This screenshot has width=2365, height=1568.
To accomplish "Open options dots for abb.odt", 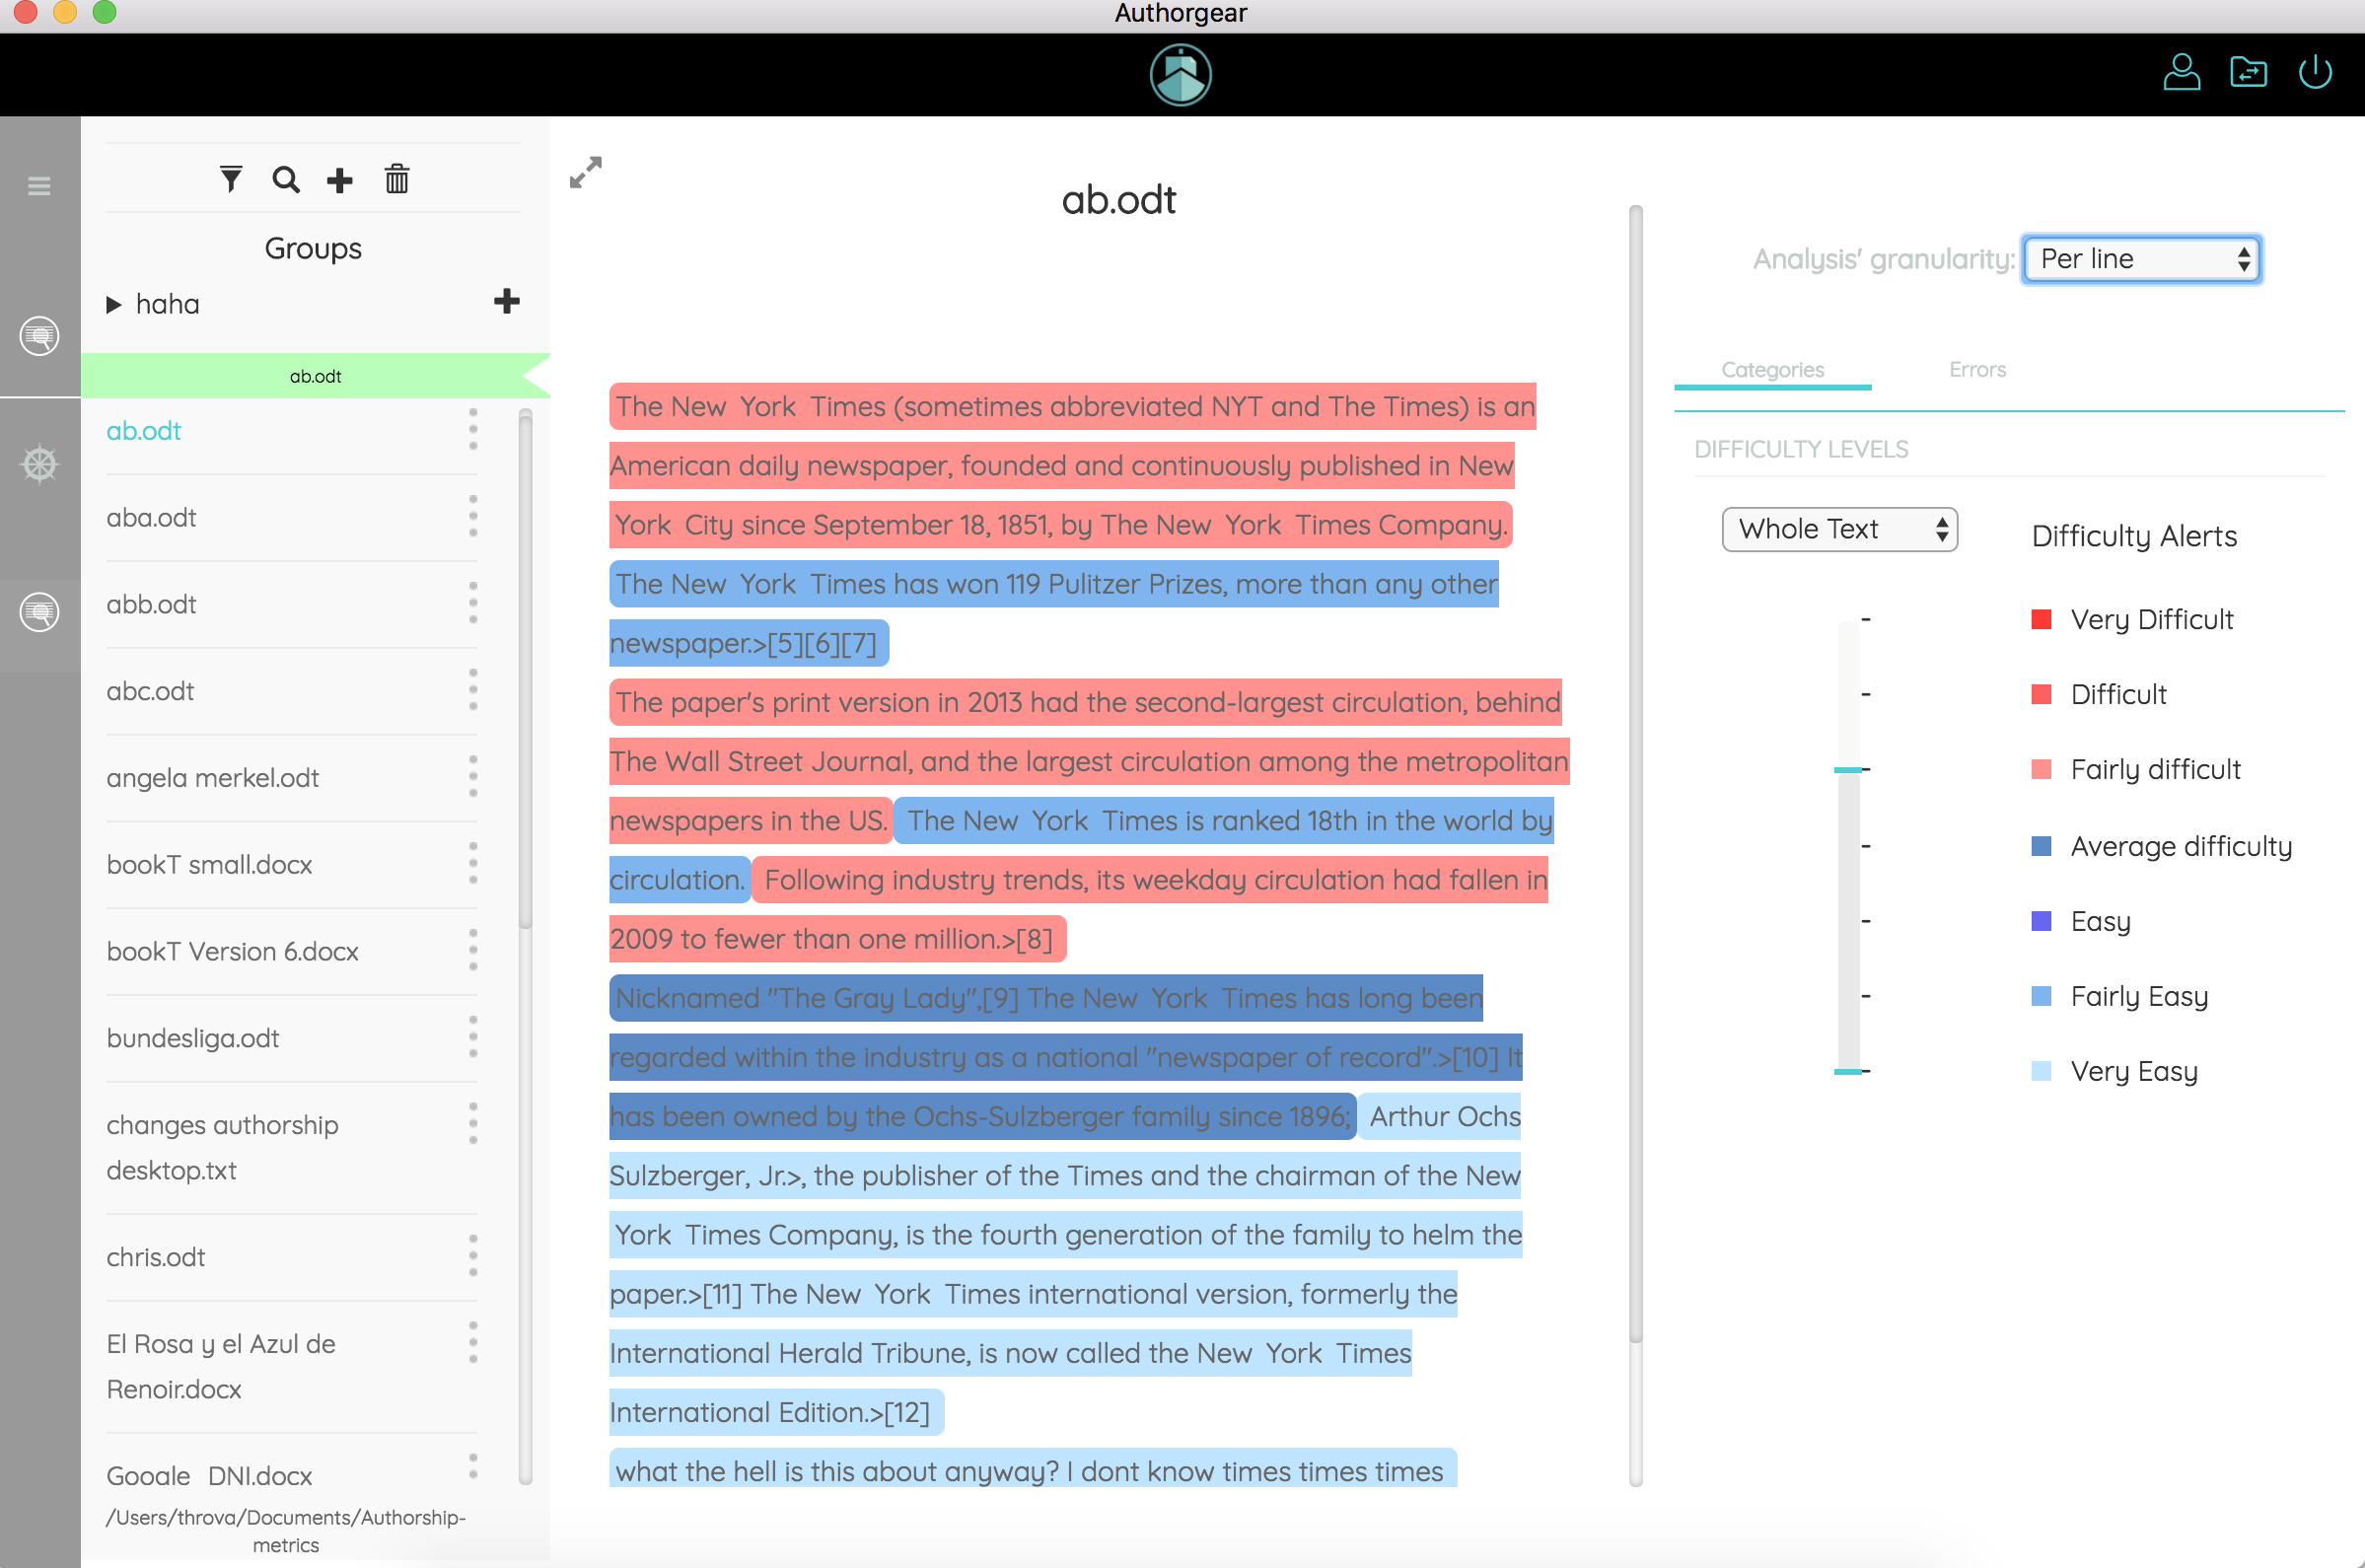I will point(473,603).
